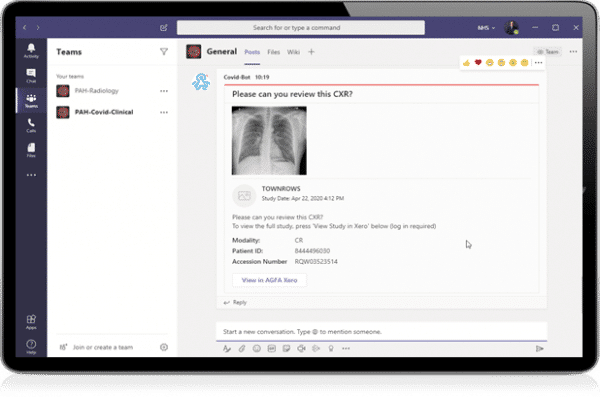Image resolution: width=600 pixels, height=397 pixels.
Task: Start a Meet now video icon
Action: tap(301, 348)
